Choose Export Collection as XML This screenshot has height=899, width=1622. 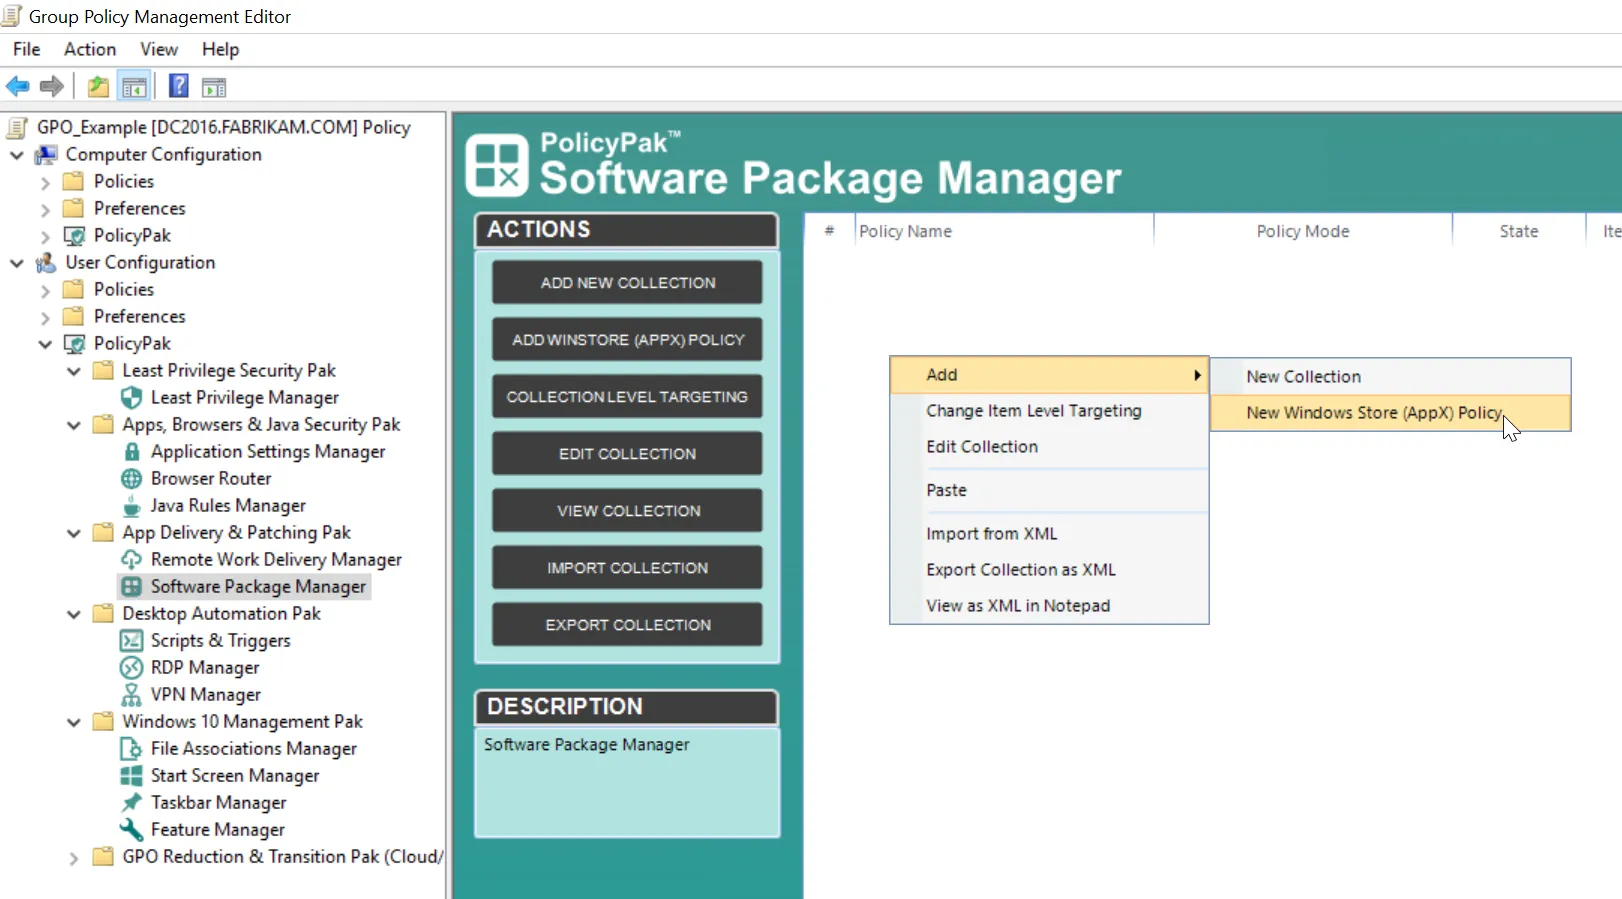point(1049,570)
